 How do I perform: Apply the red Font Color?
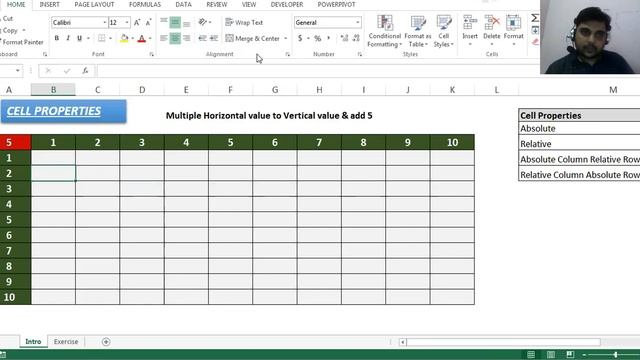(x=142, y=38)
